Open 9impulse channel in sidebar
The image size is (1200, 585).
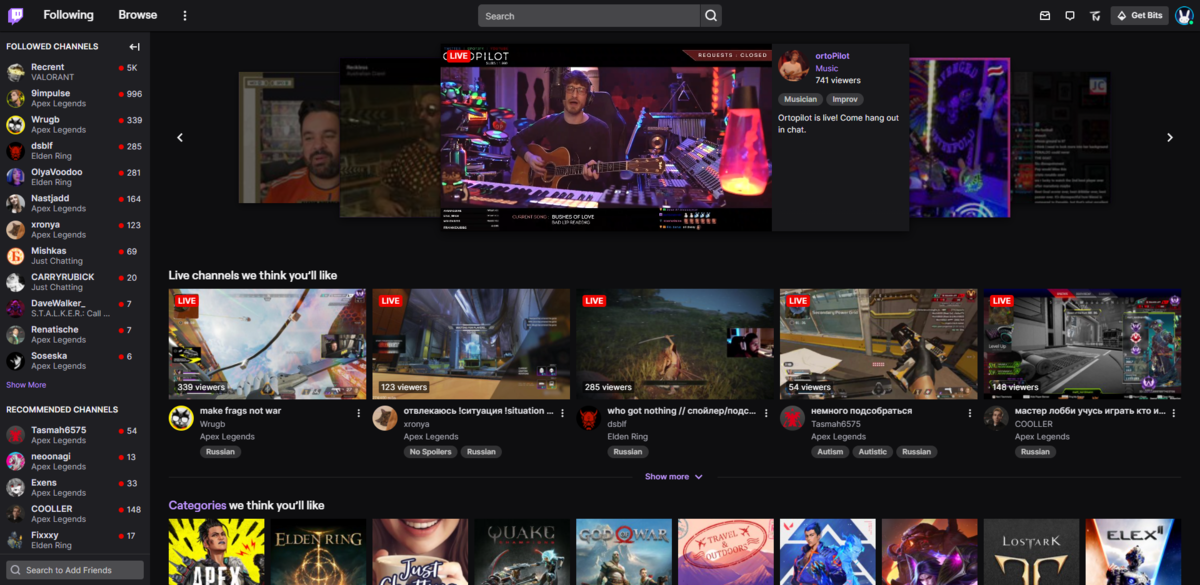(75, 99)
